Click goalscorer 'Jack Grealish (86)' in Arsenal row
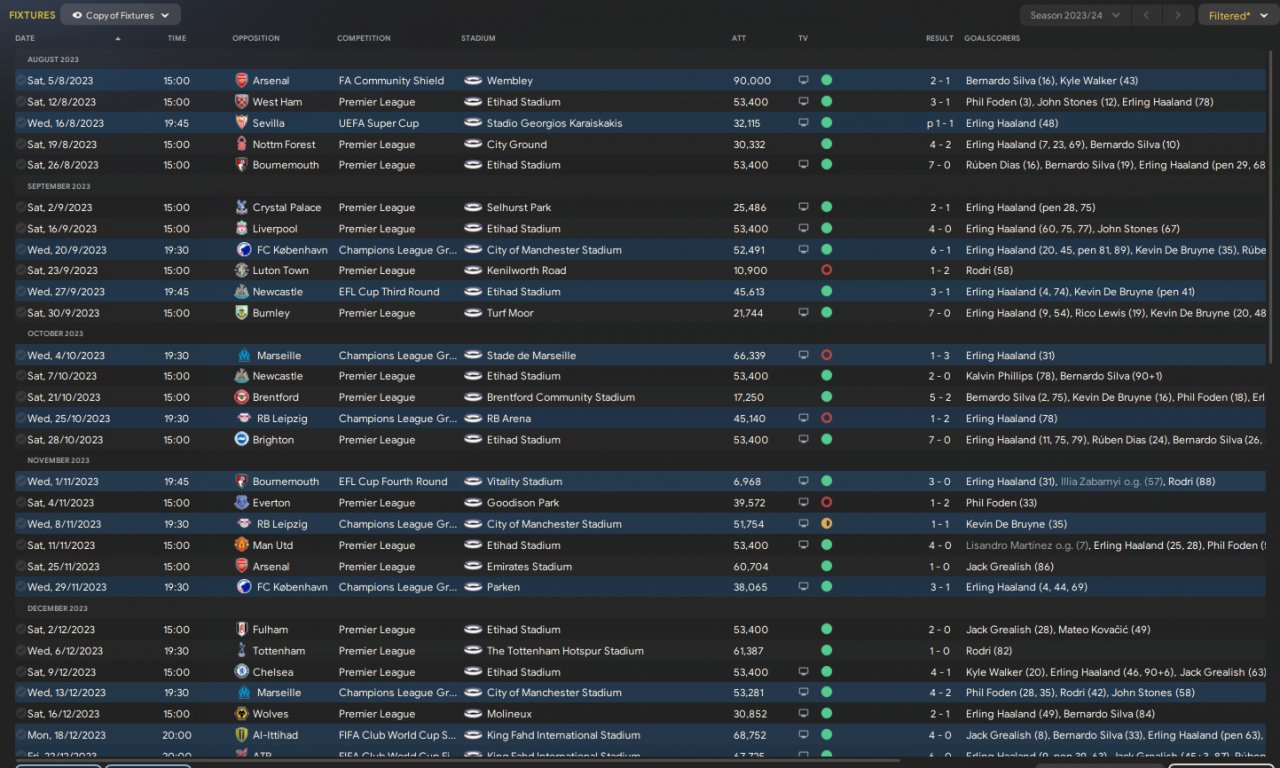Screen dimensions: 1280x768 click(1010, 566)
